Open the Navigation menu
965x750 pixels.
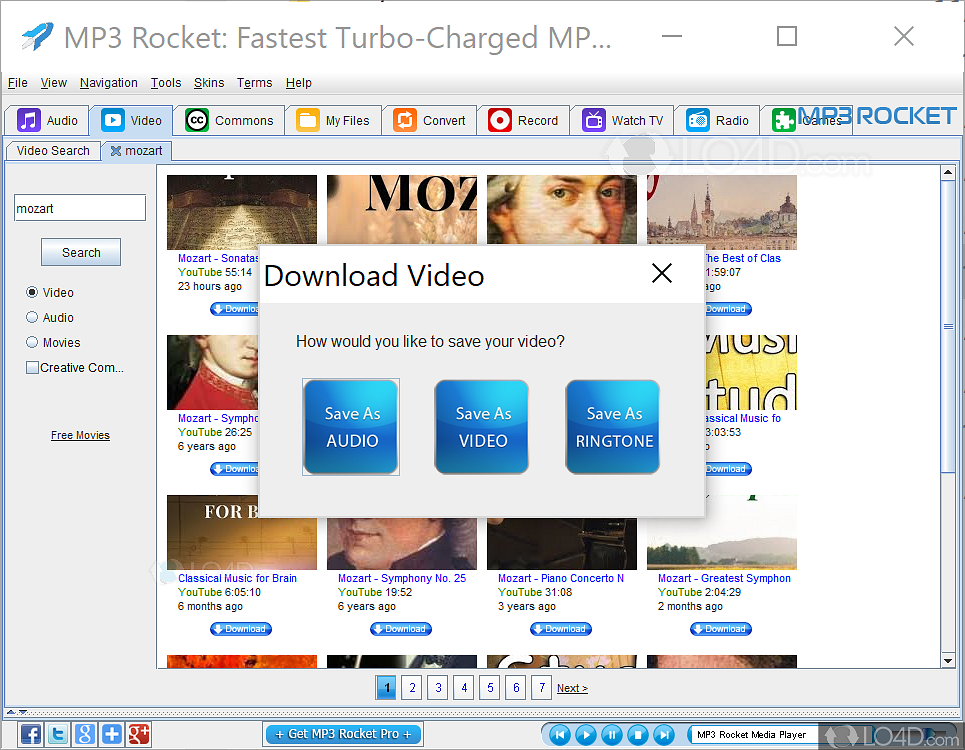pos(108,82)
